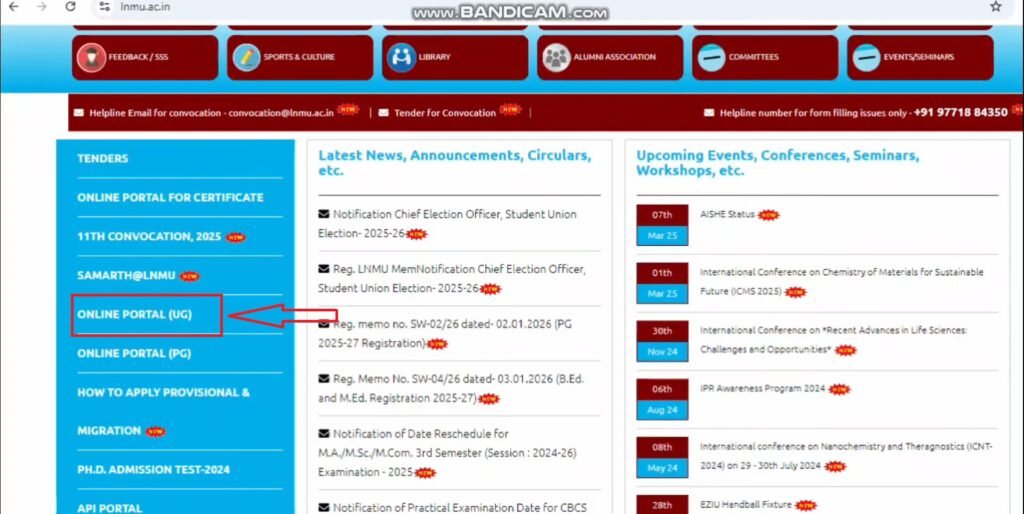Viewport: 1024px width, 514px height.
Task: Open HOW TO APPLY PROVISIONAL & MIGRATION item
Action: [163, 411]
